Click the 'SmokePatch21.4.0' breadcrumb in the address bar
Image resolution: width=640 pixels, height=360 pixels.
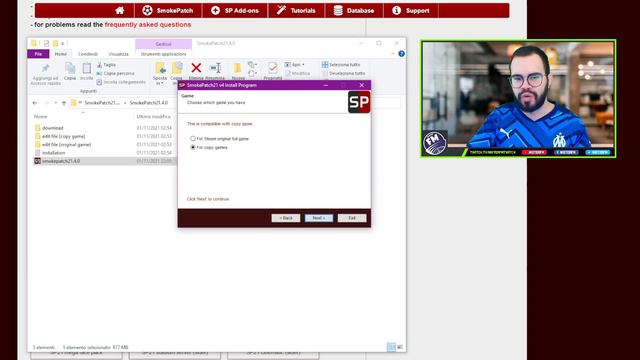click(x=149, y=103)
